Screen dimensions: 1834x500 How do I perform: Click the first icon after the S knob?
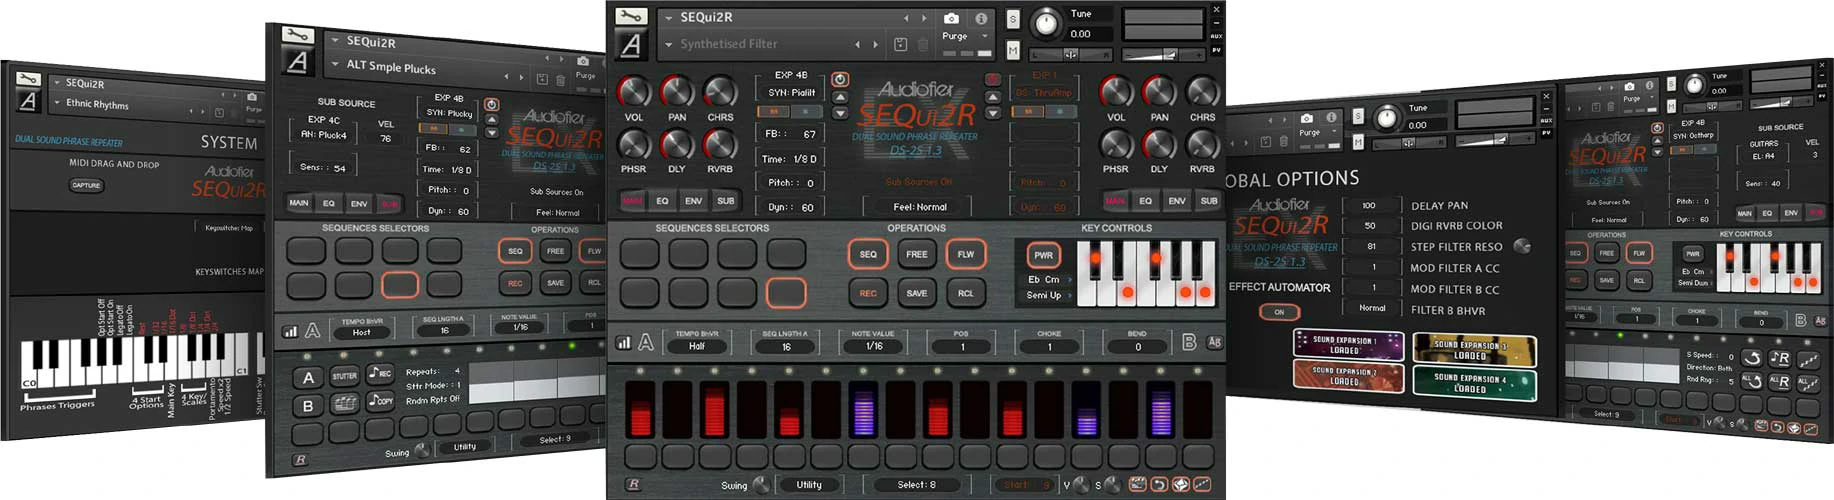(x=1137, y=484)
